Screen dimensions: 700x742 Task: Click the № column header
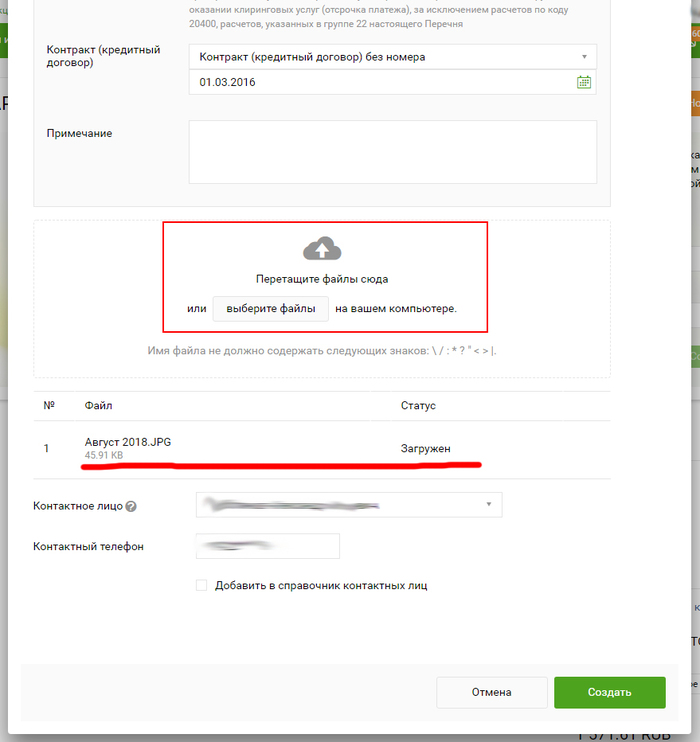[x=49, y=406]
